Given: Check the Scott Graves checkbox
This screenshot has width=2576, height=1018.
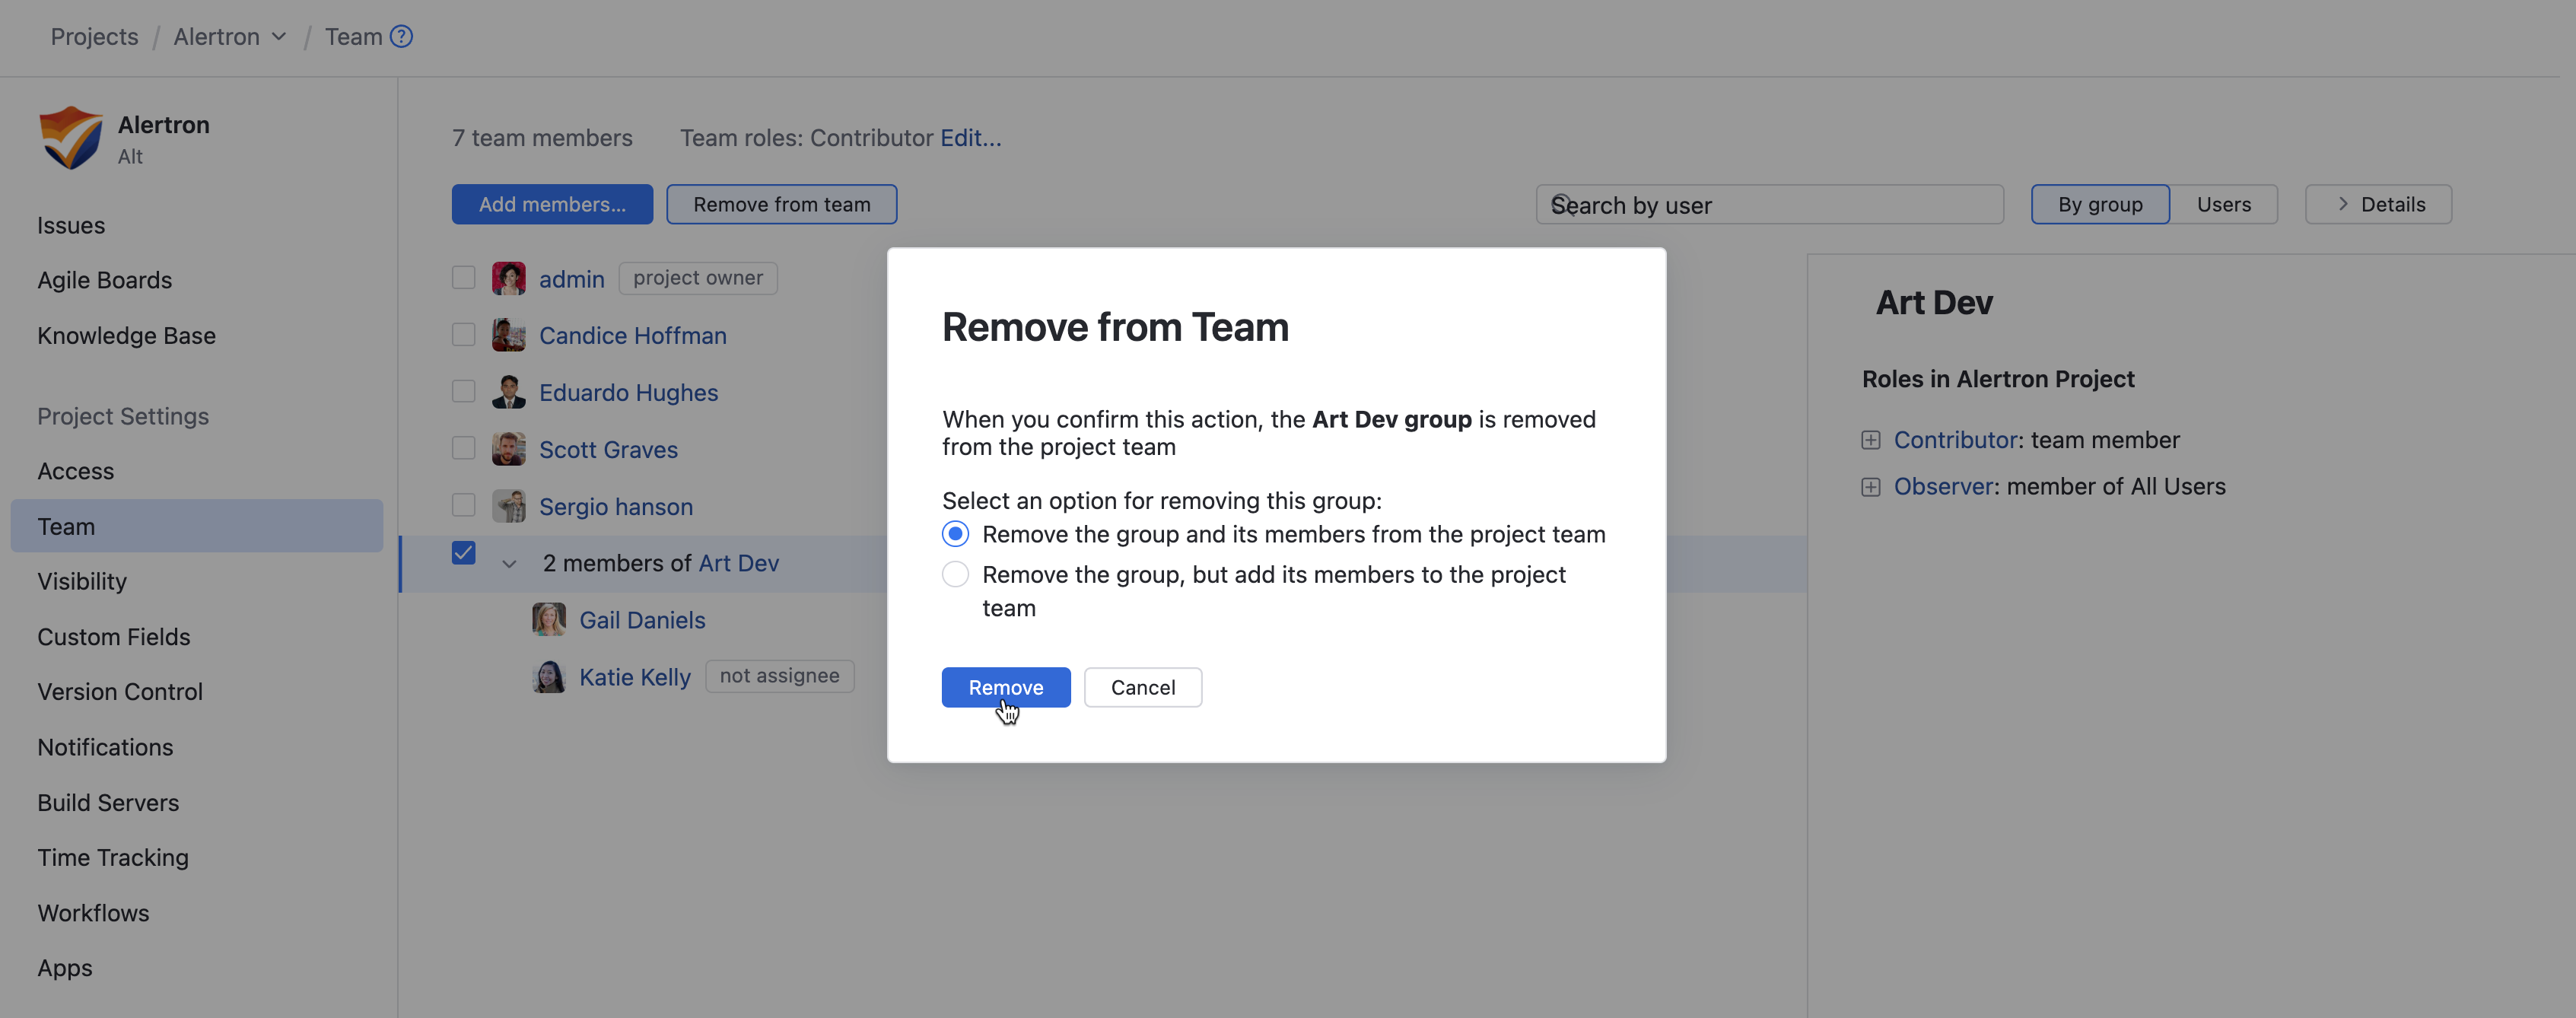Looking at the screenshot, I should (463, 448).
